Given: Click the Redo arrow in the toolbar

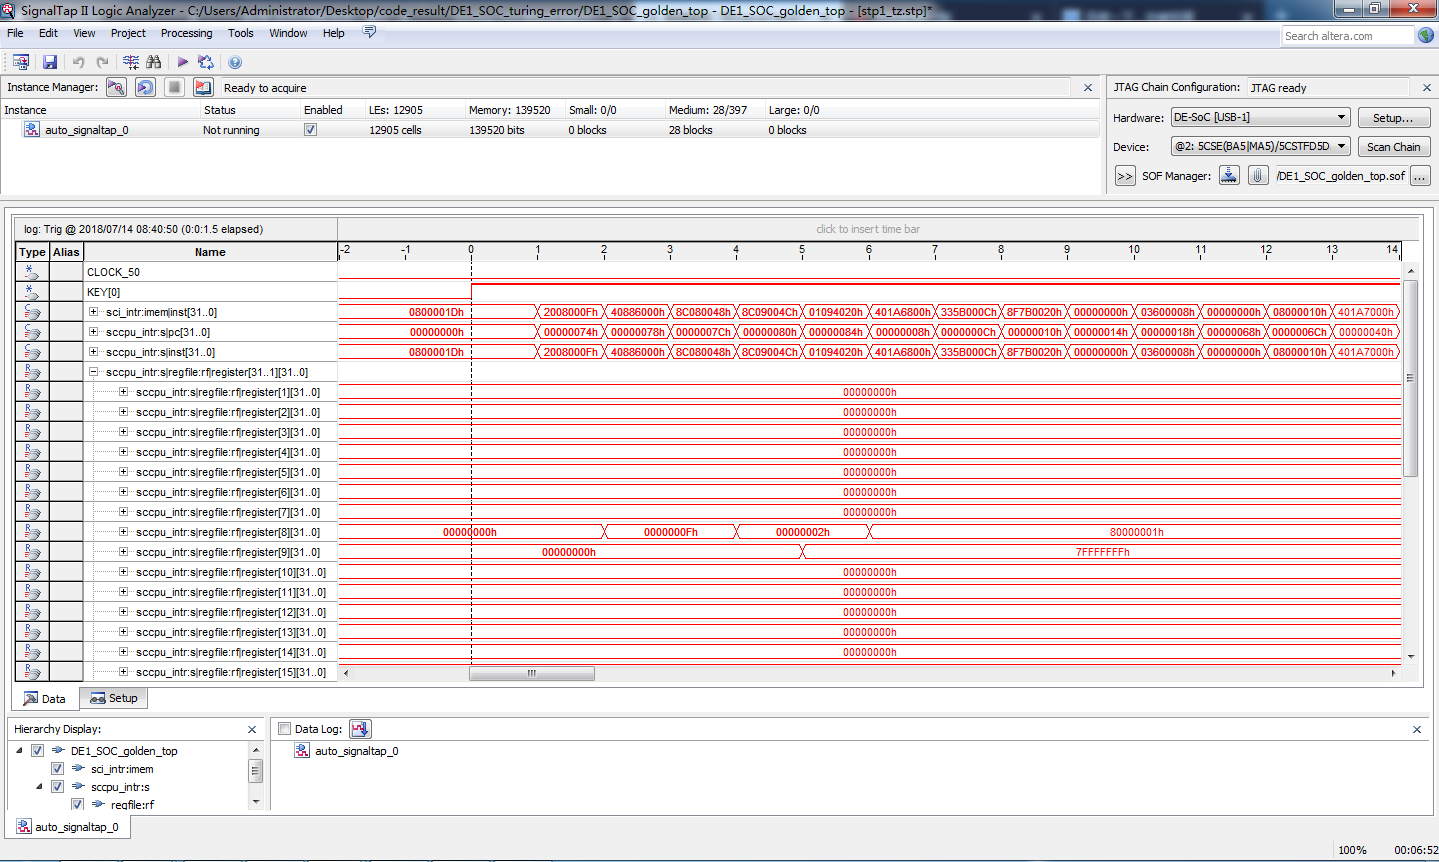Looking at the screenshot, I should (102, 62).
